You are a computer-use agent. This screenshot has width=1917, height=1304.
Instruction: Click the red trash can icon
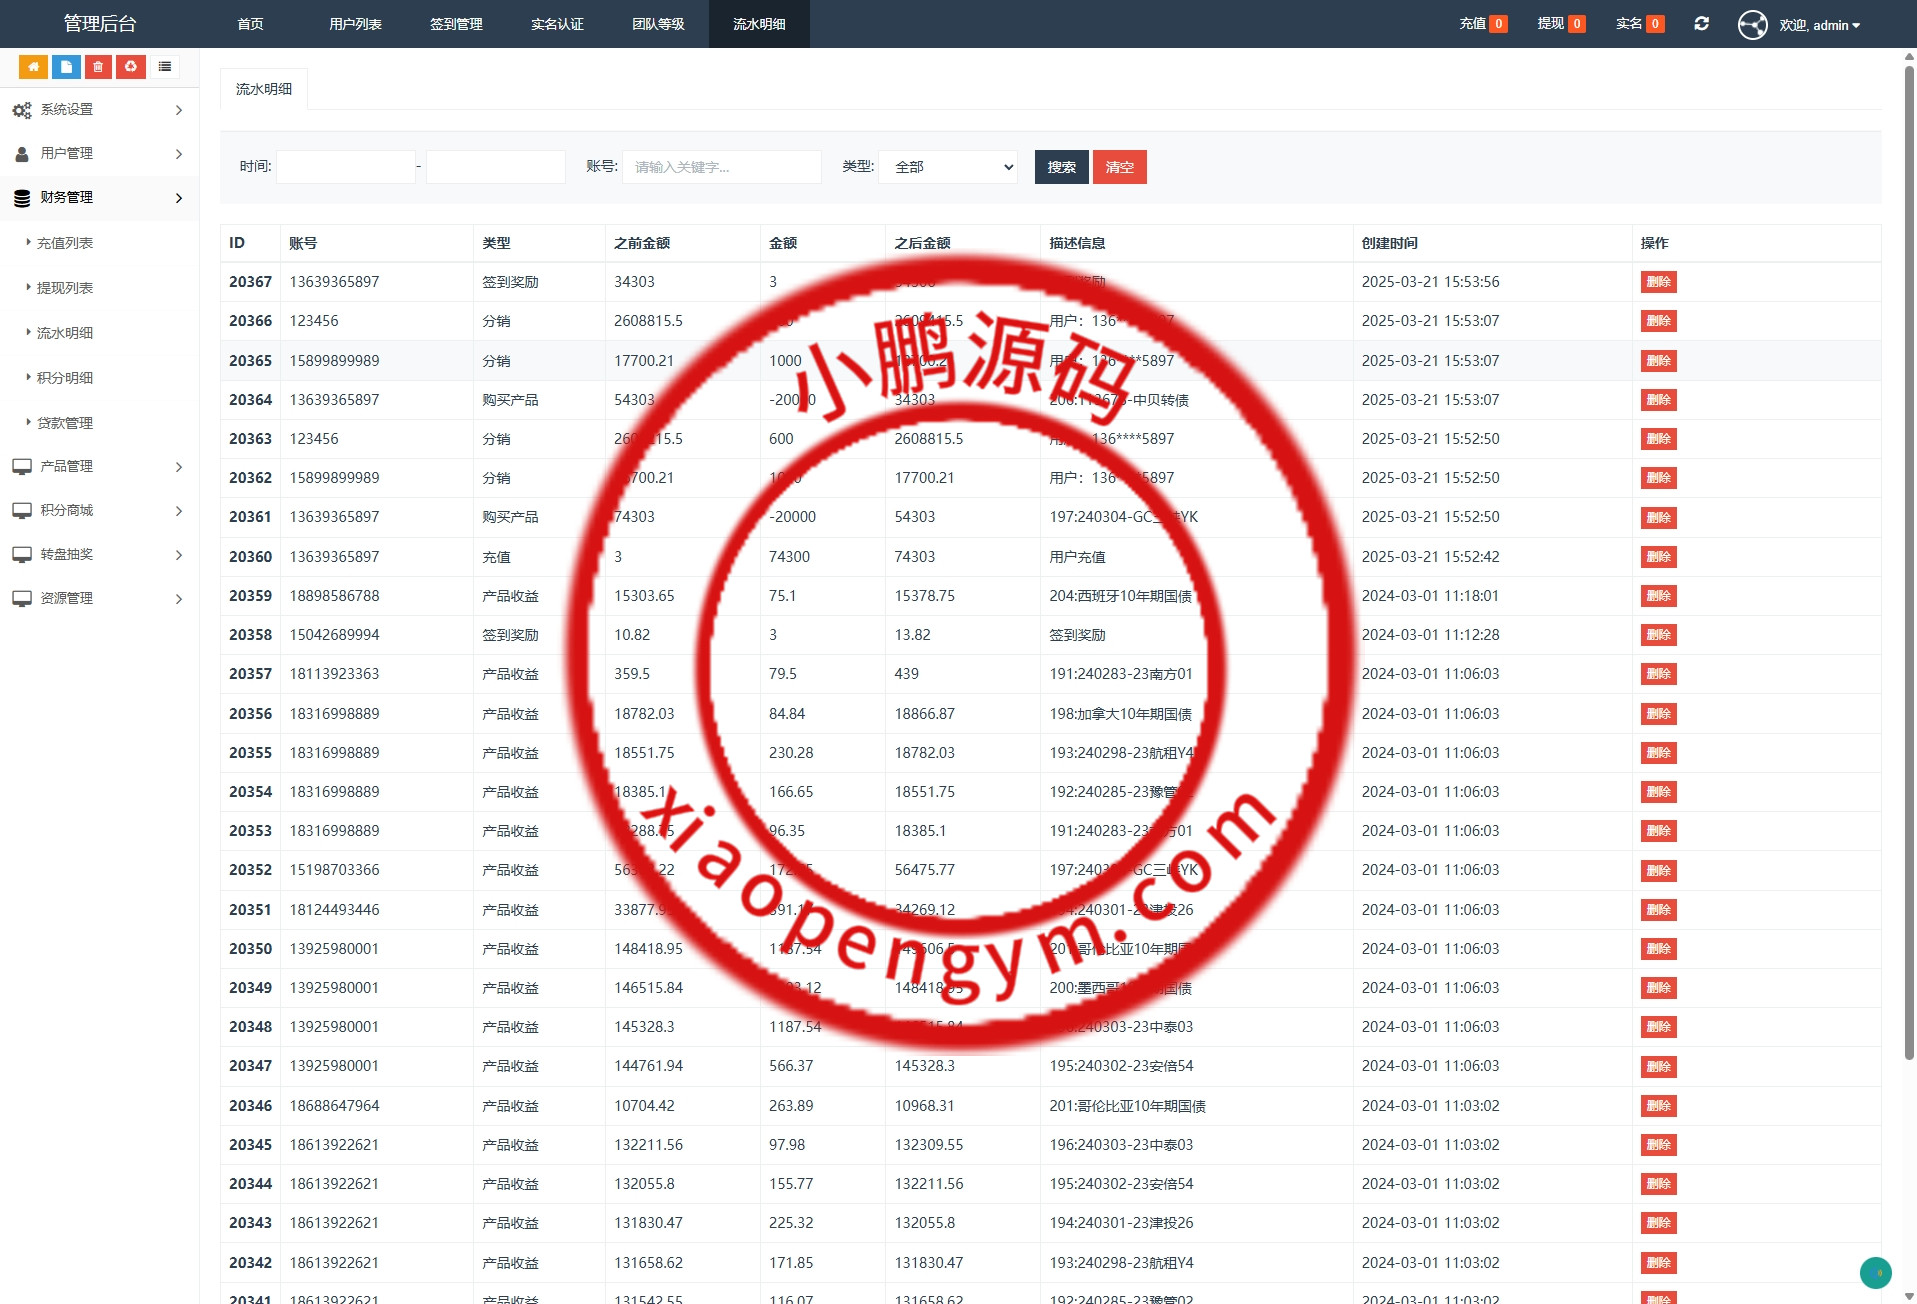click(98, 67)
